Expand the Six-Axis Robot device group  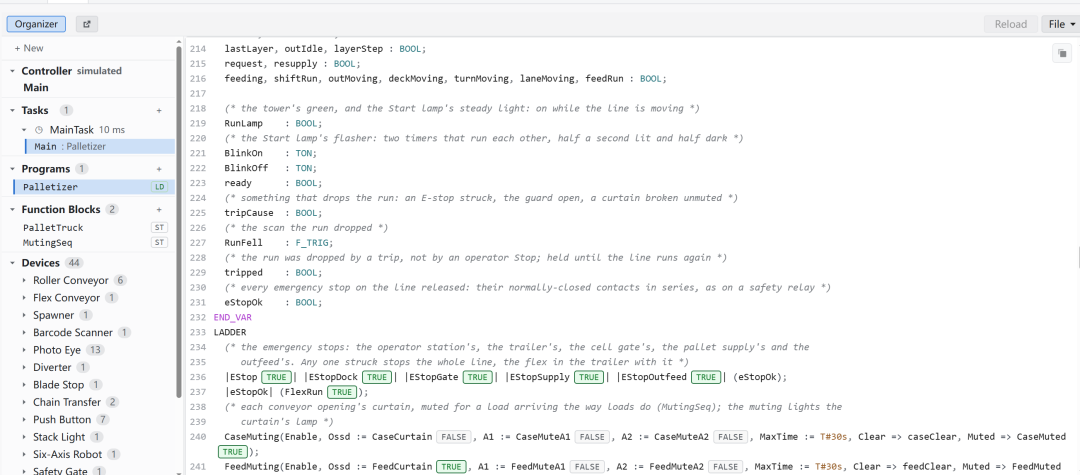(x=25, y=454)
